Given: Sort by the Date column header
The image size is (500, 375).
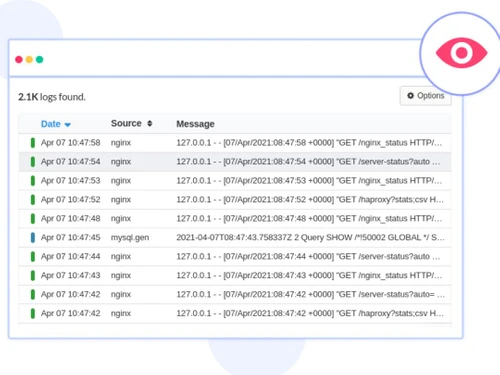Looking at the screenshot, I should click(x=51, y=124).
